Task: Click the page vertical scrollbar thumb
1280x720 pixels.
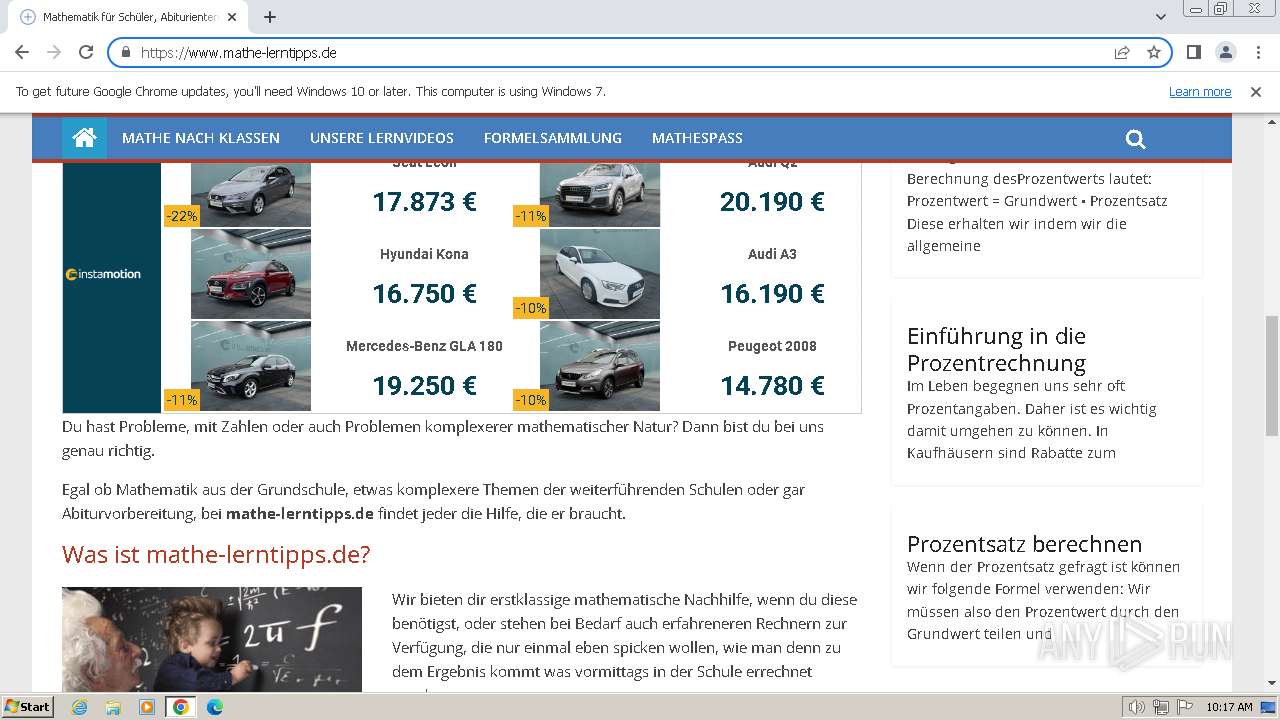Action: tap(1271, 375)
